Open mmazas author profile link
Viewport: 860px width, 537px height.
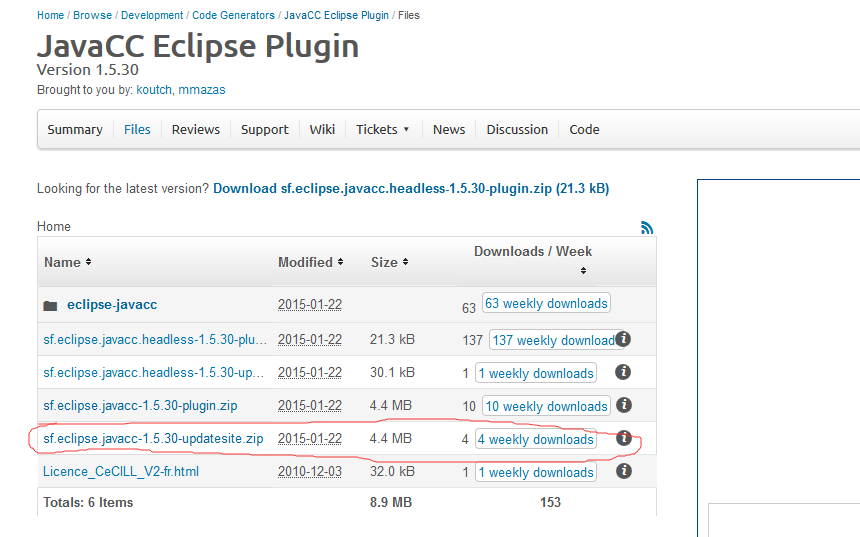(x=202, y=90)
